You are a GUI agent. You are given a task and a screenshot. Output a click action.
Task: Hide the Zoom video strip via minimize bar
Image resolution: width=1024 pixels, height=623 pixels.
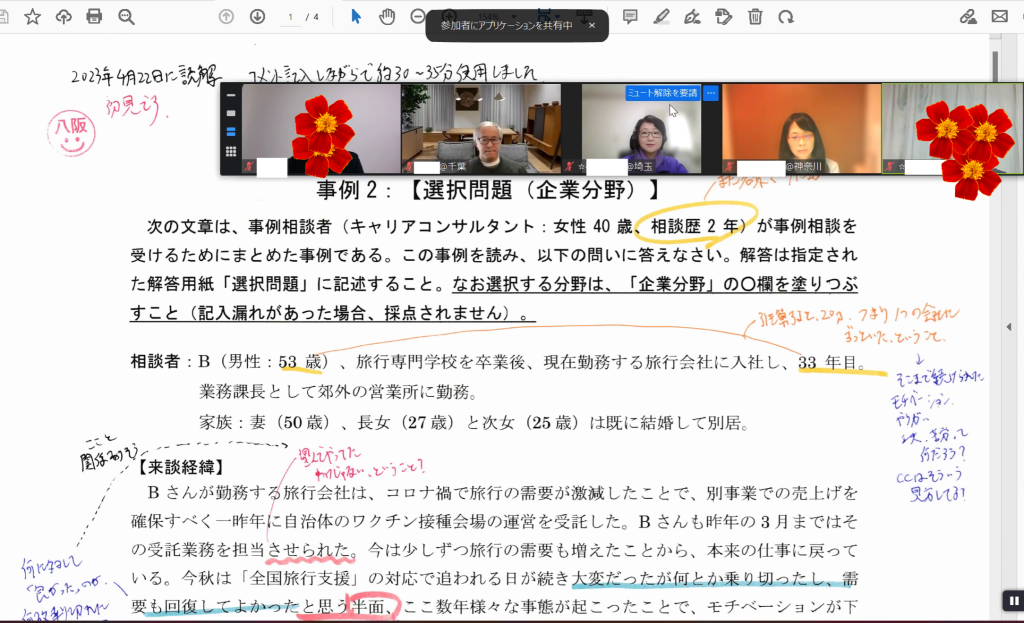point(231,96)
